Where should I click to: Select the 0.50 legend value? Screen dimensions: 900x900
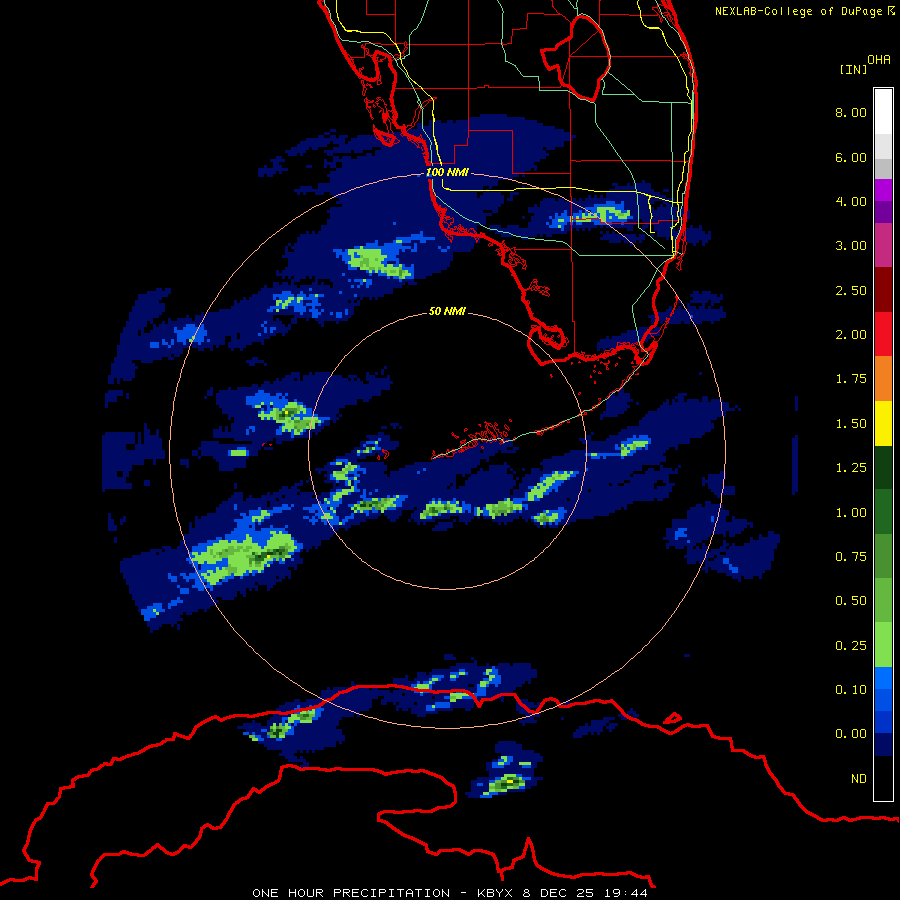[x=851, y=601]
